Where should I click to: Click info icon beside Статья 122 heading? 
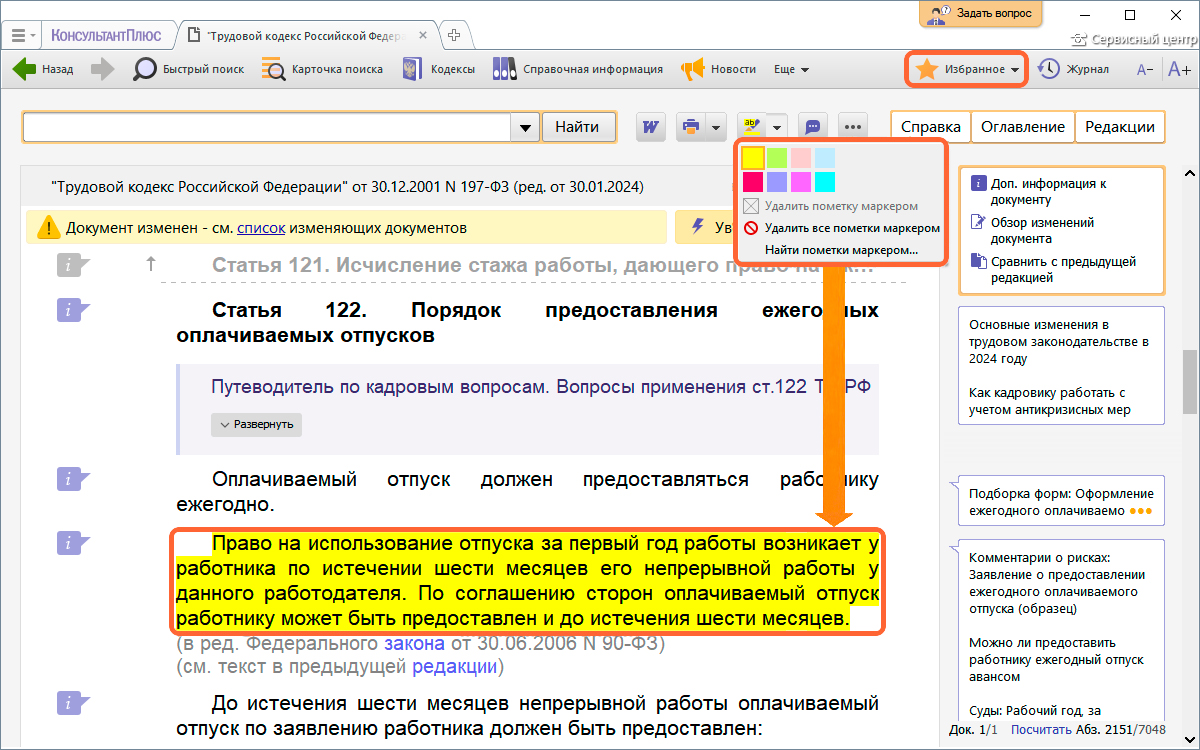(73, 310)
